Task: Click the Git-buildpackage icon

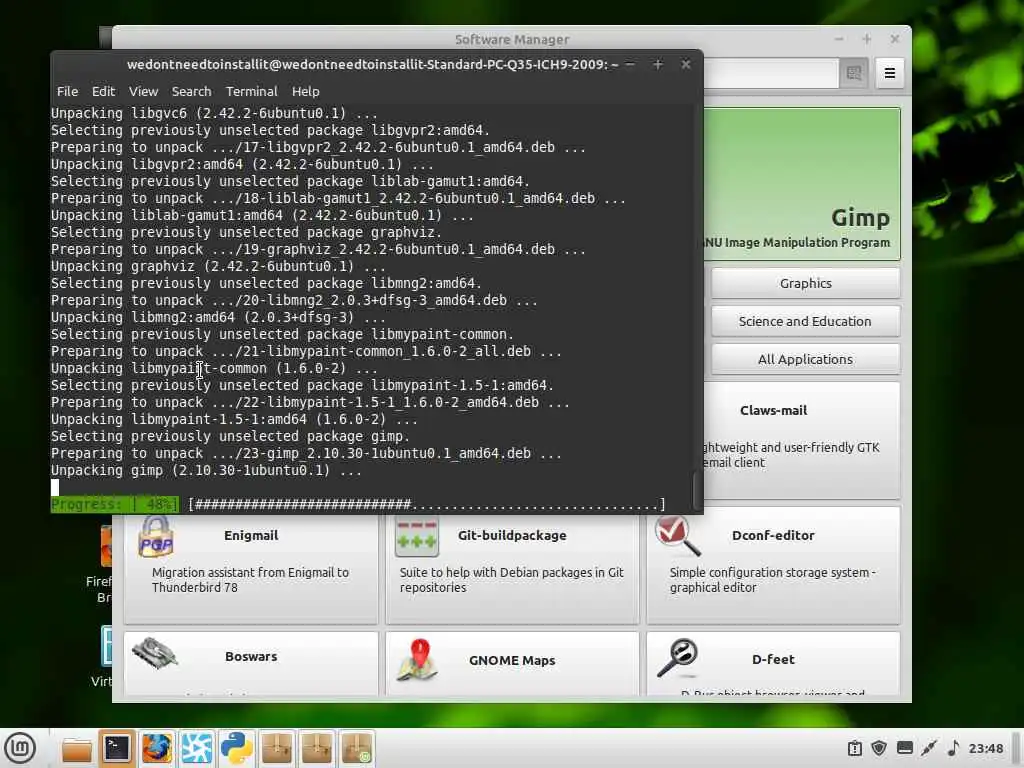Action: 417,537
